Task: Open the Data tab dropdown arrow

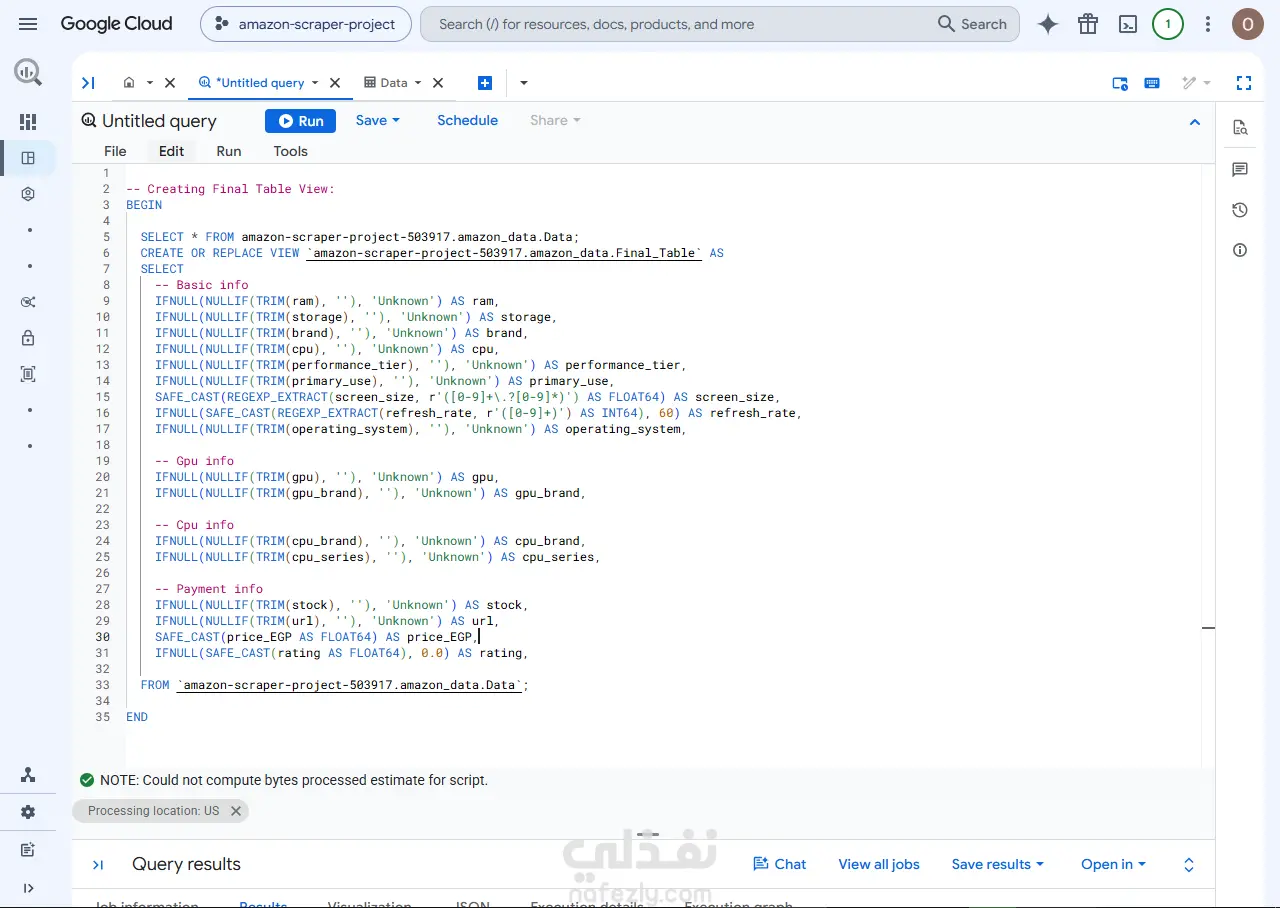Action: coord(418,83)
